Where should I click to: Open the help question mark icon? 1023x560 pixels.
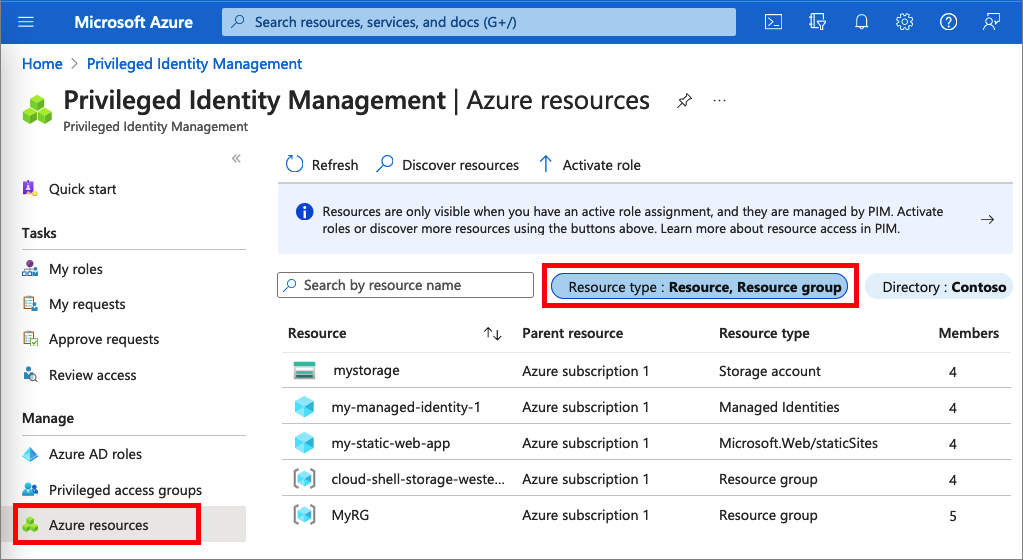948,22
